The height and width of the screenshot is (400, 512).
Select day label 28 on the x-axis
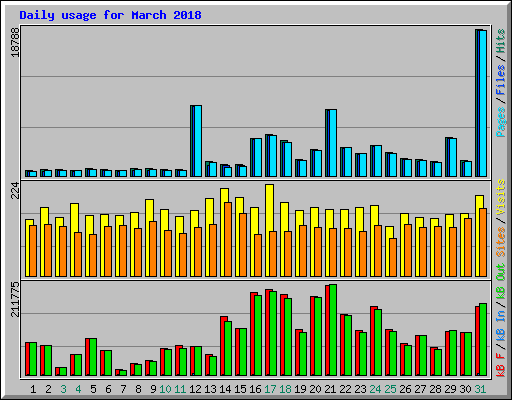(x=435, y=389)
